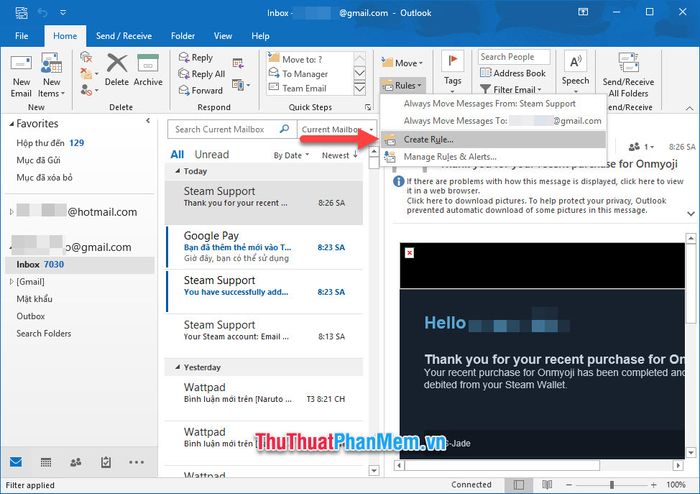Open the Google Pay email
700x494 pixels.
click(x=264, y=247)
